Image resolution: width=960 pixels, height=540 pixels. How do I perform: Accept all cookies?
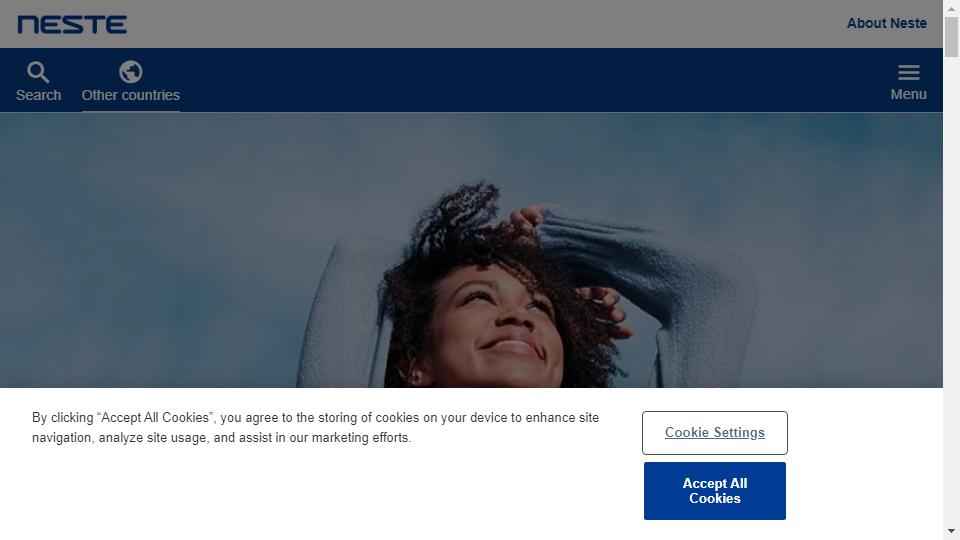click(714, 491)
